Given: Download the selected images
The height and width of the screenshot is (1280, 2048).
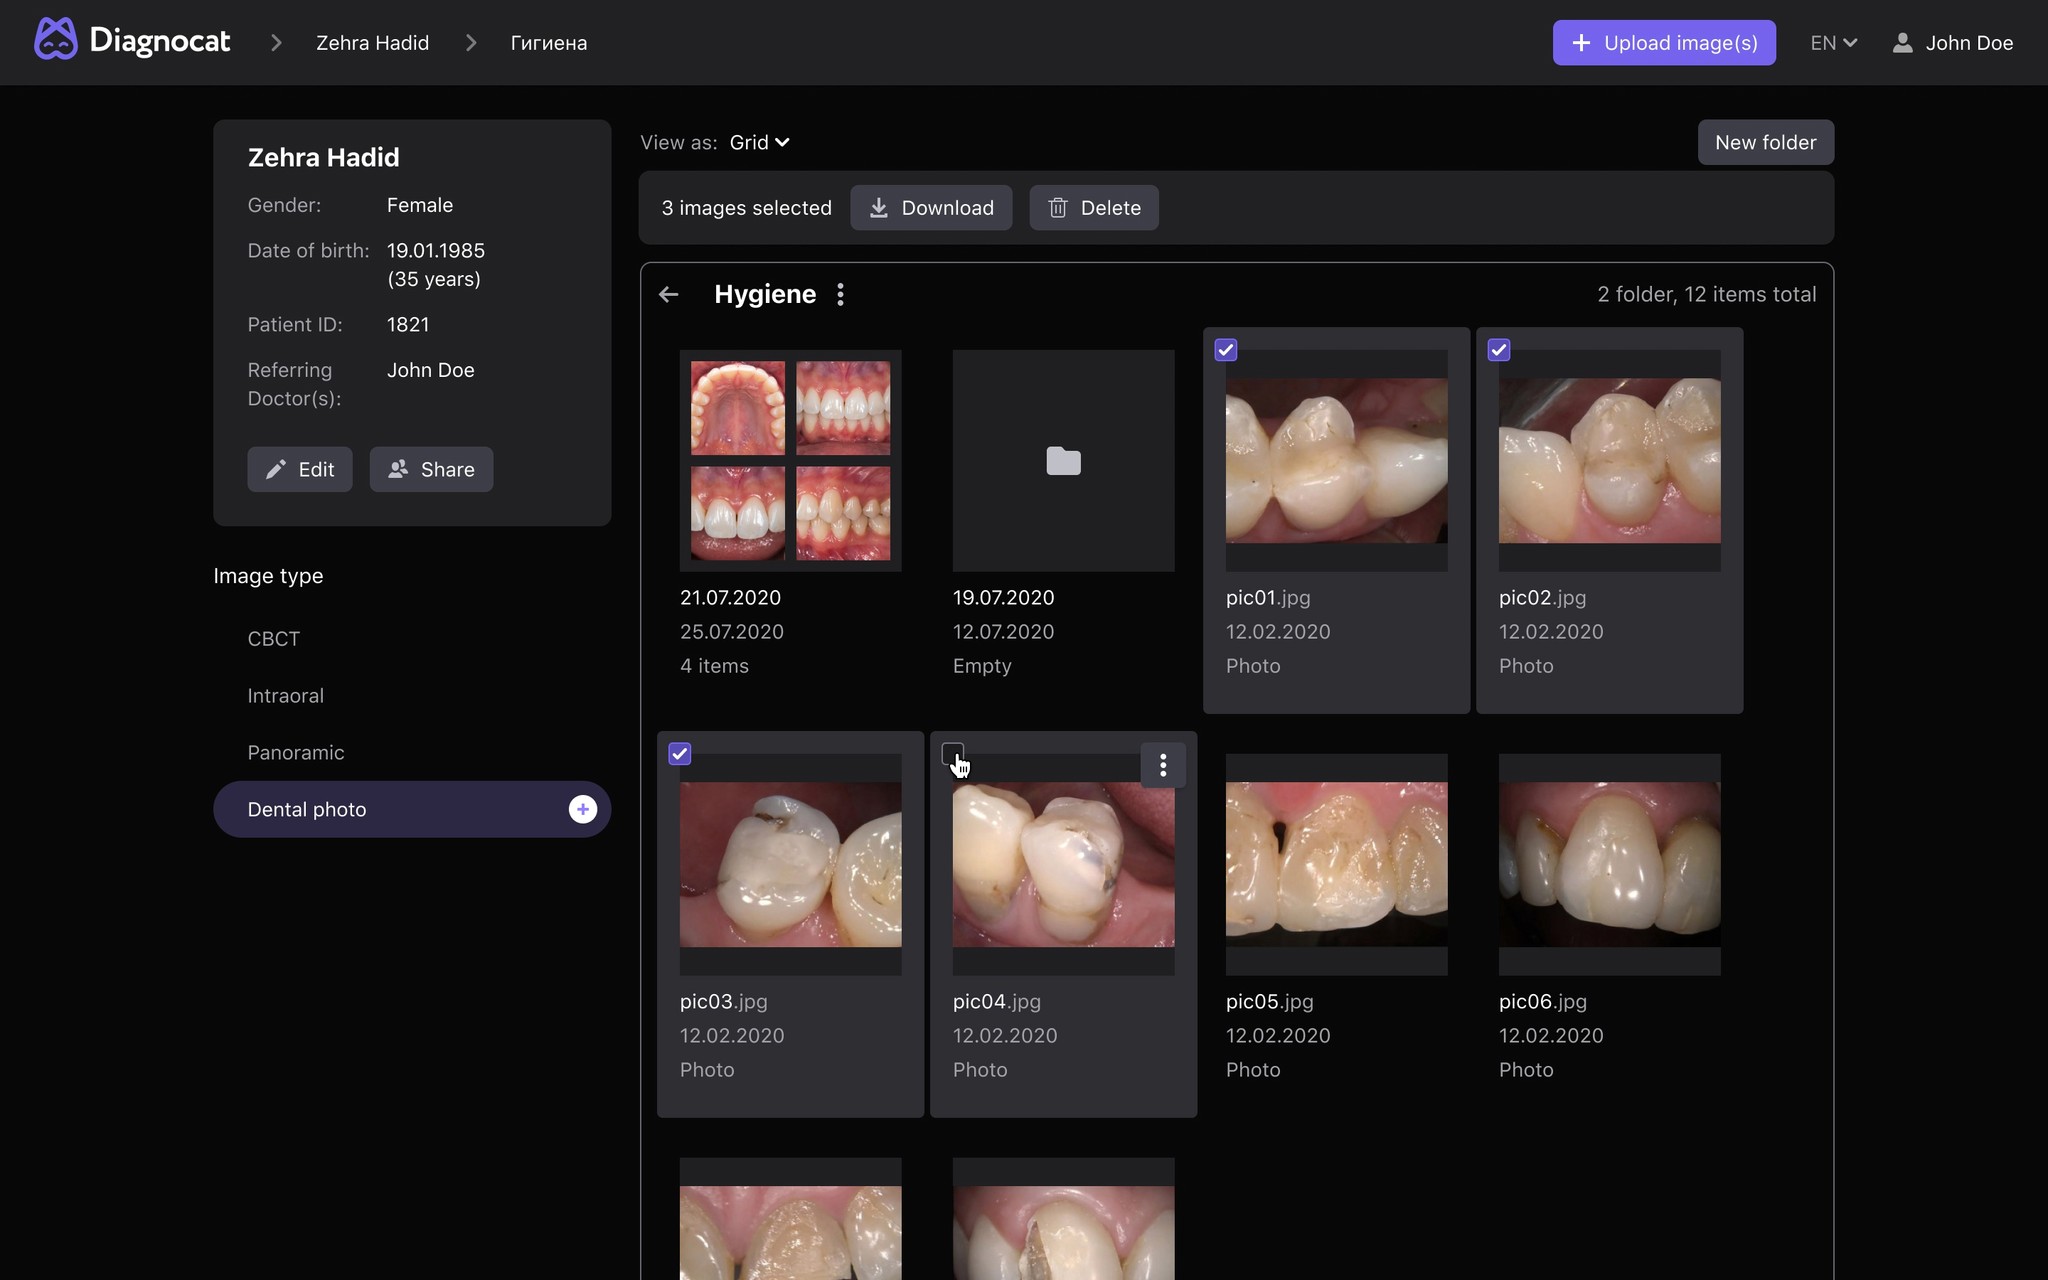Looking at the screenshot, I should (x=930, y=208).
